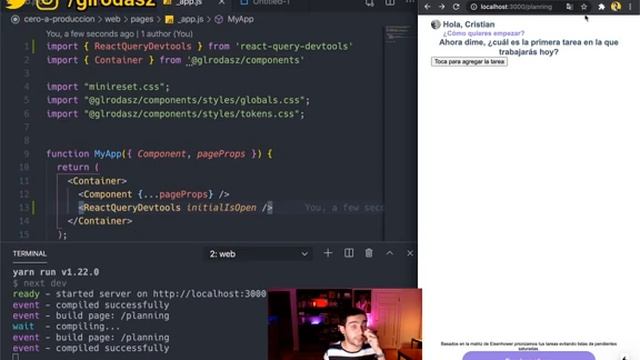Open the _app.js breadcrumb item
The width and height of the screenshot is (640, 360).
pyautogui.click(x=190, y=19)
